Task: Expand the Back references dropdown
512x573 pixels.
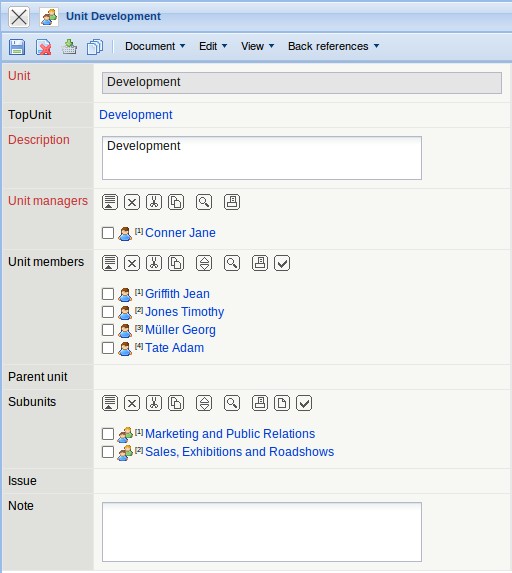Action: (333, 46)
